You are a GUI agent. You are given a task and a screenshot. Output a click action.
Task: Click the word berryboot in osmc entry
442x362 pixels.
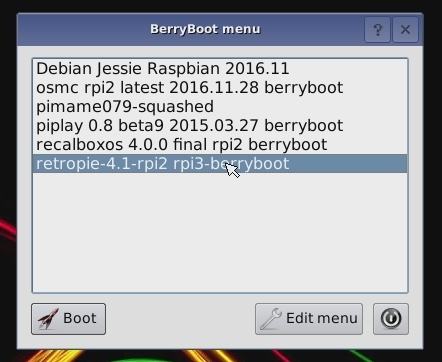point(304,88)
